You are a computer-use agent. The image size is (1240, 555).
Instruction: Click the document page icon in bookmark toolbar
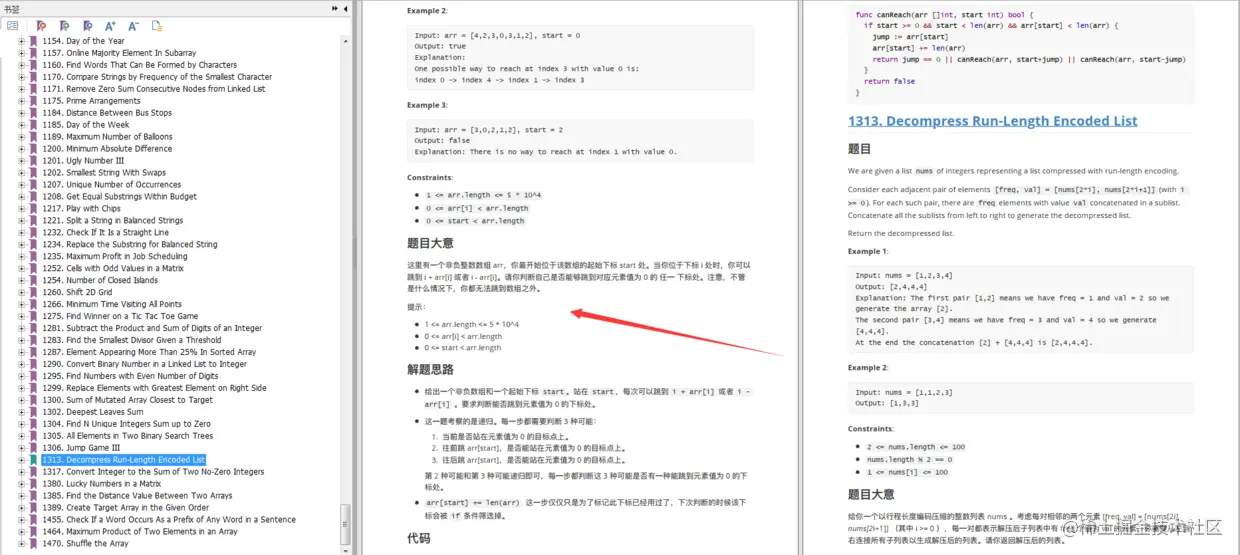(x=157, y=25)
